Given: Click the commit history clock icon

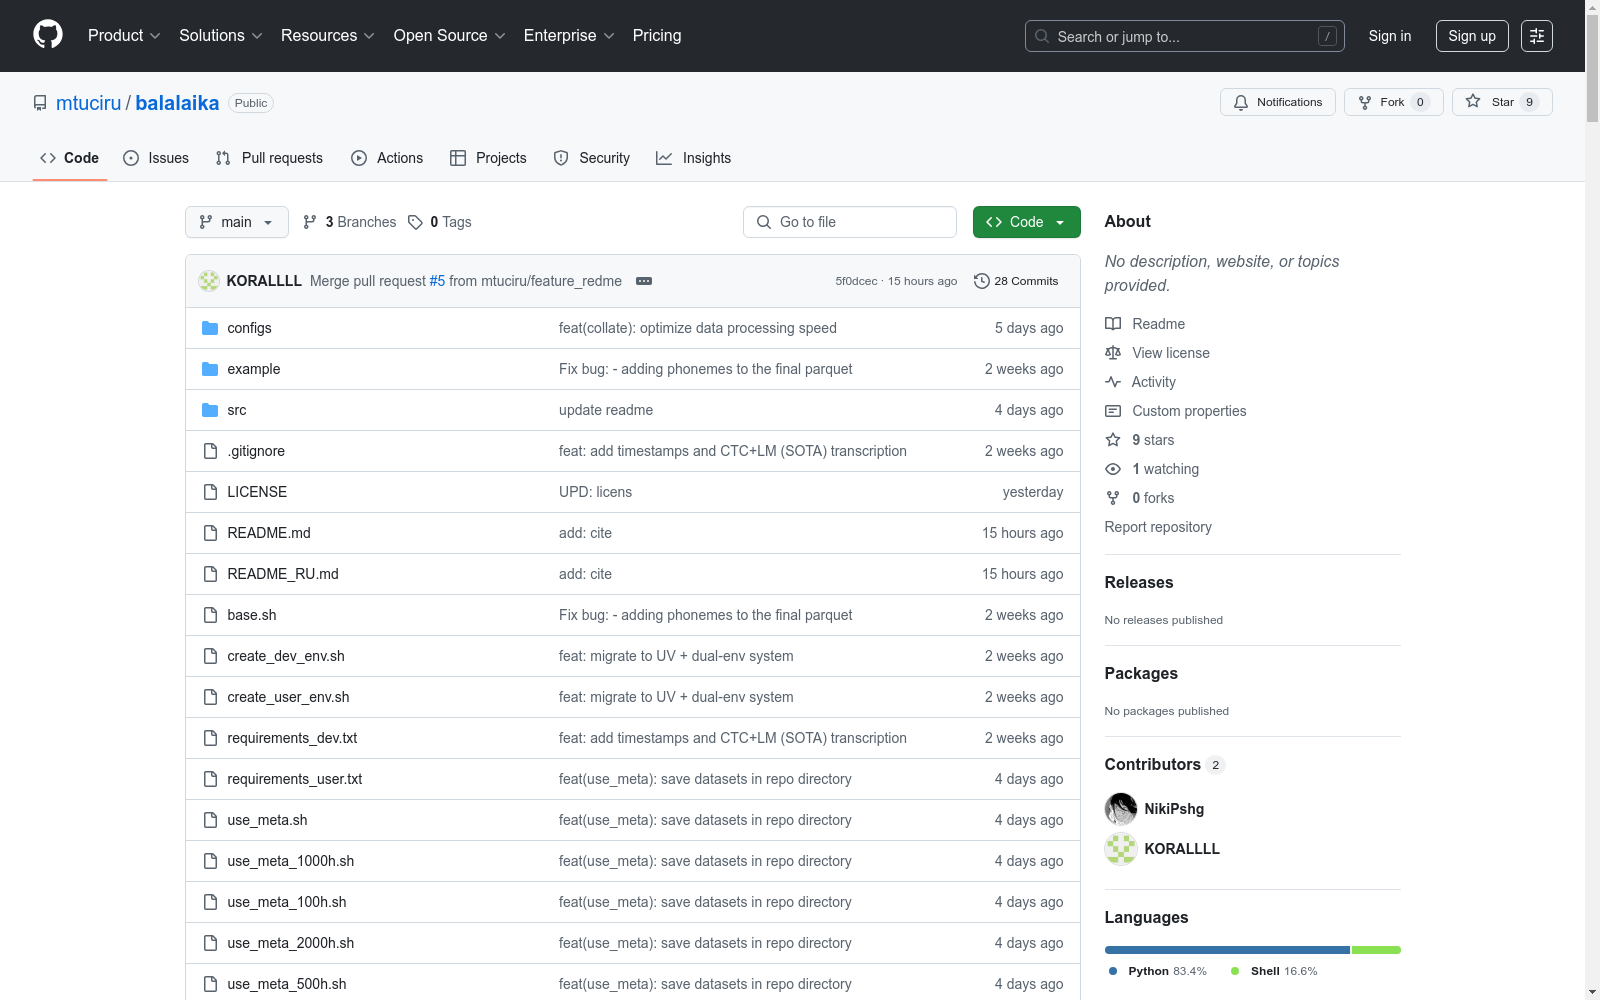Looking at the screenshot, I should click(x=982, y=281).
